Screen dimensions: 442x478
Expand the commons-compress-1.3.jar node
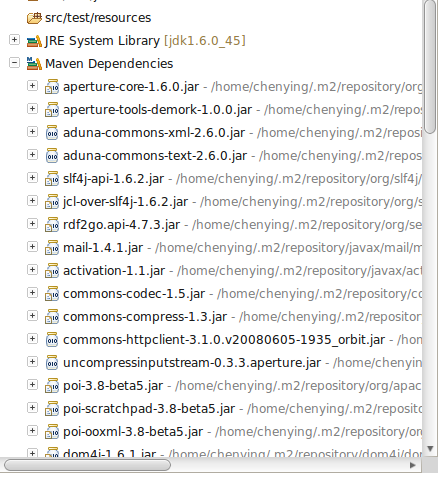[32, 316]
